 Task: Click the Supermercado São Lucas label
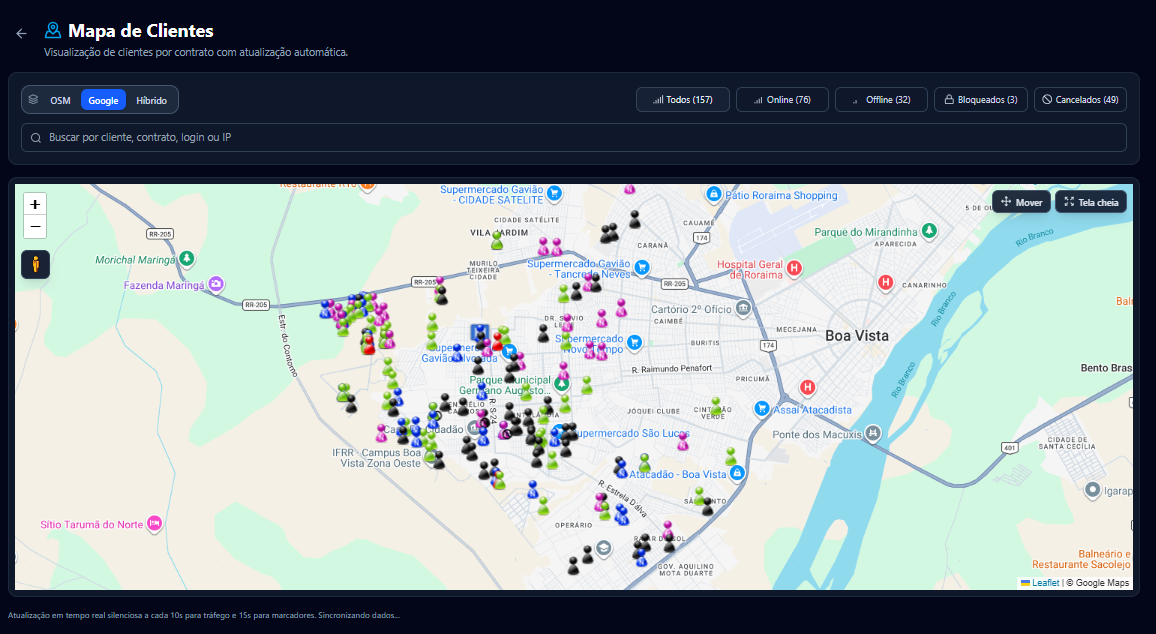633,433
